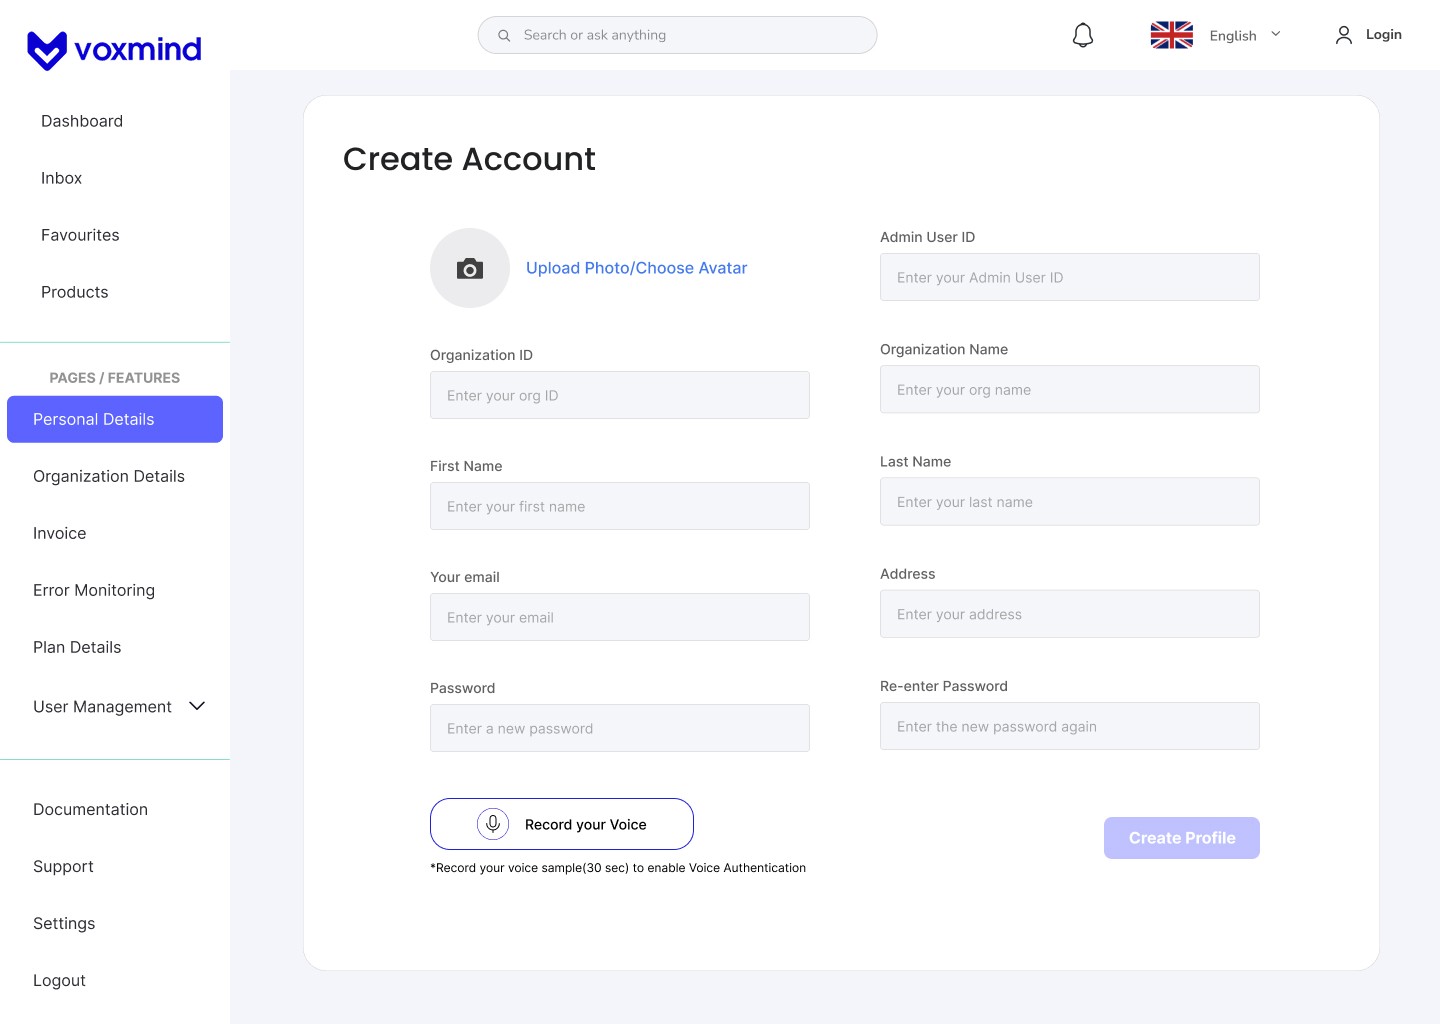Click the voxmind logo
The image size is (1440, 1024).
coord(114,49)
